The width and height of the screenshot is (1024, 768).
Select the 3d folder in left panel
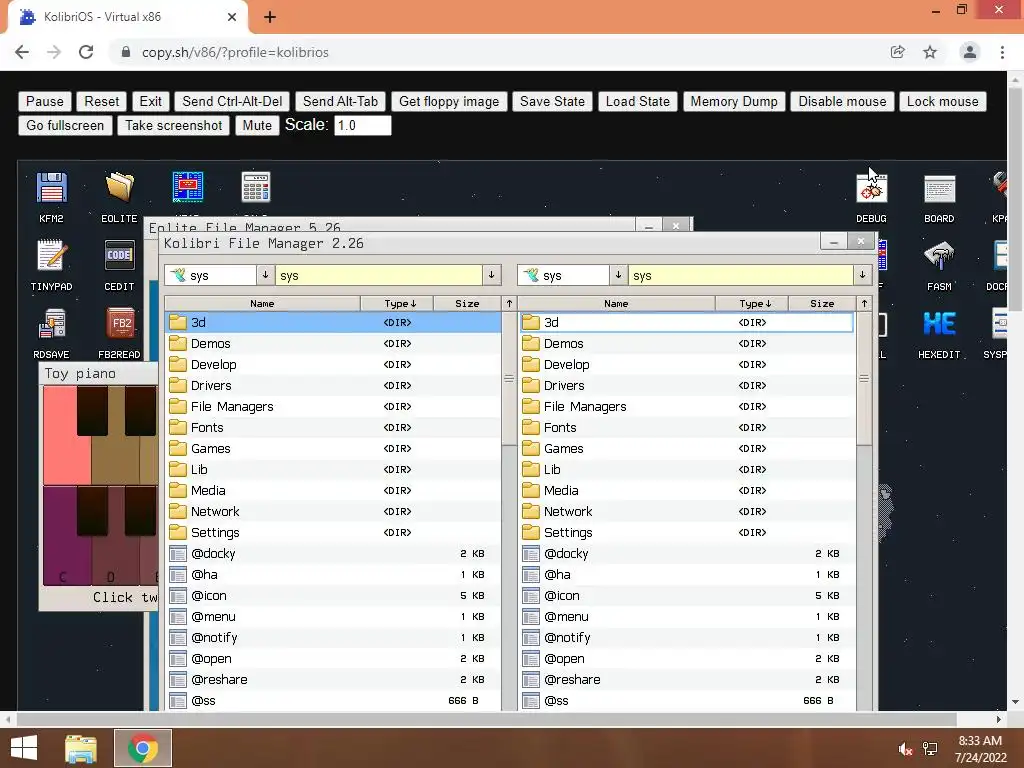coord(332,322)
